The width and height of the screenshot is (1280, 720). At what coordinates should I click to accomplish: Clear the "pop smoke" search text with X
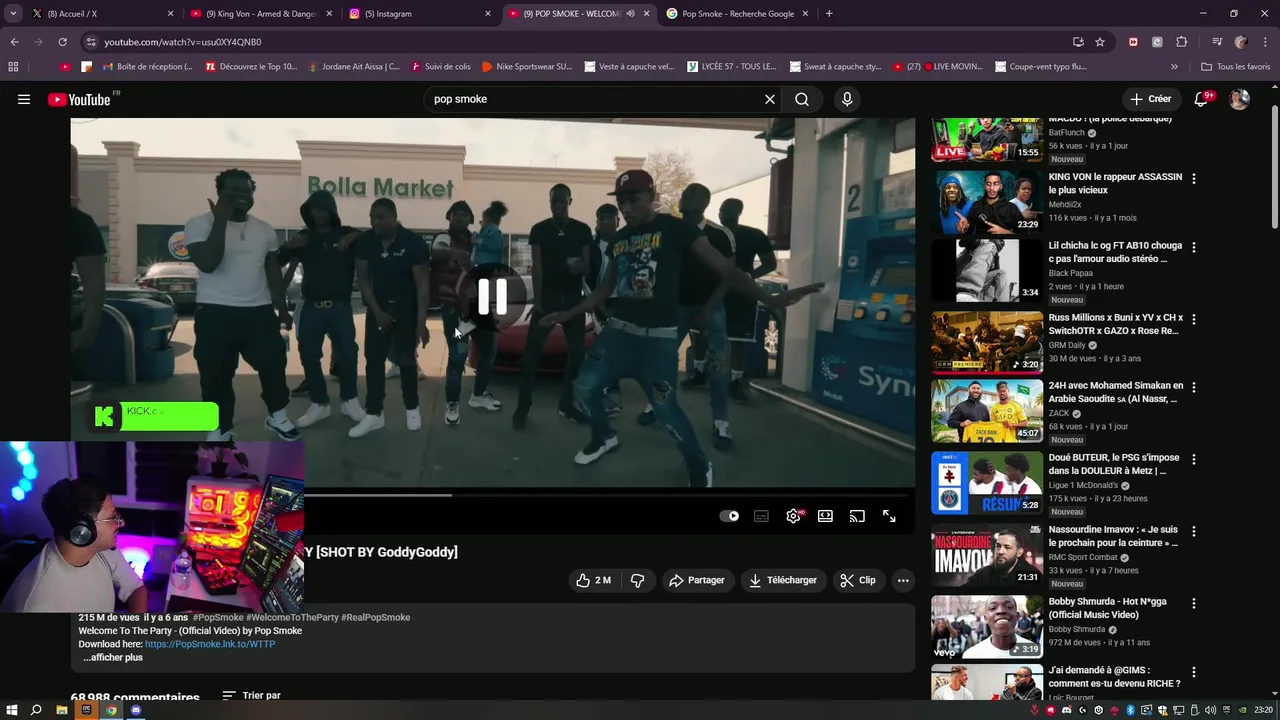point(770,99)
